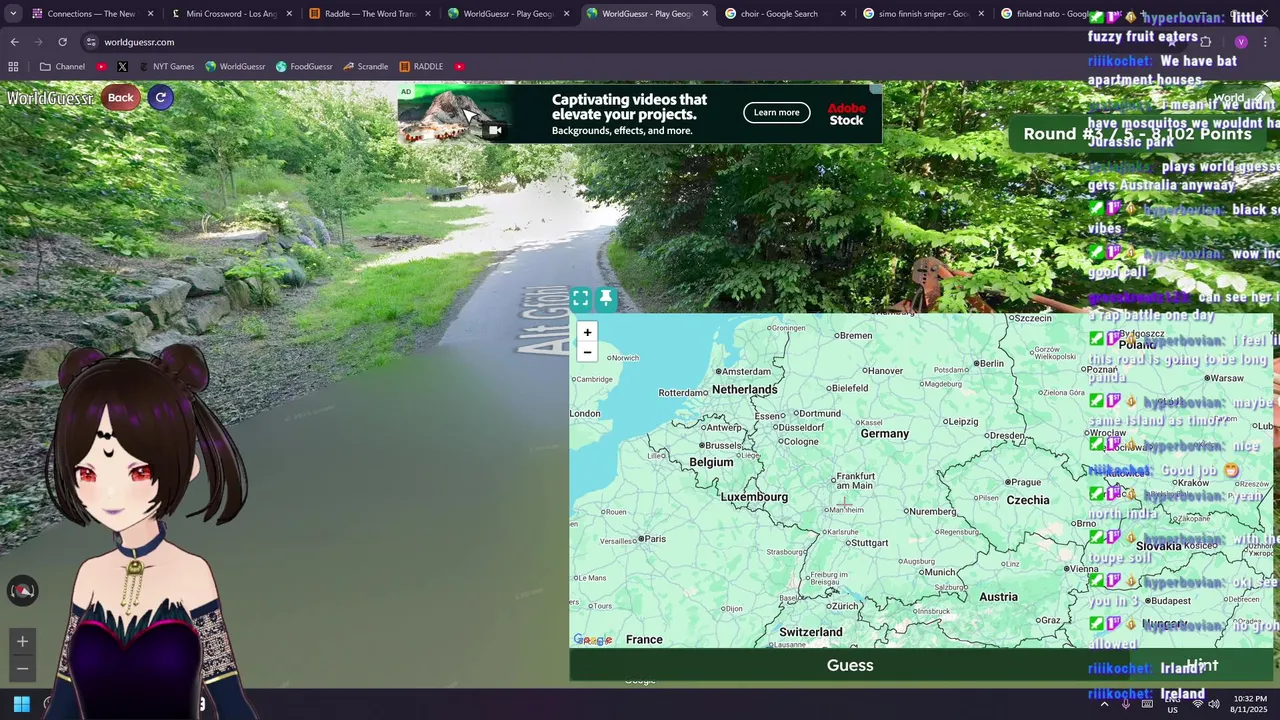
Task: Open the browser profile avatar
Action: (1241, 42)
